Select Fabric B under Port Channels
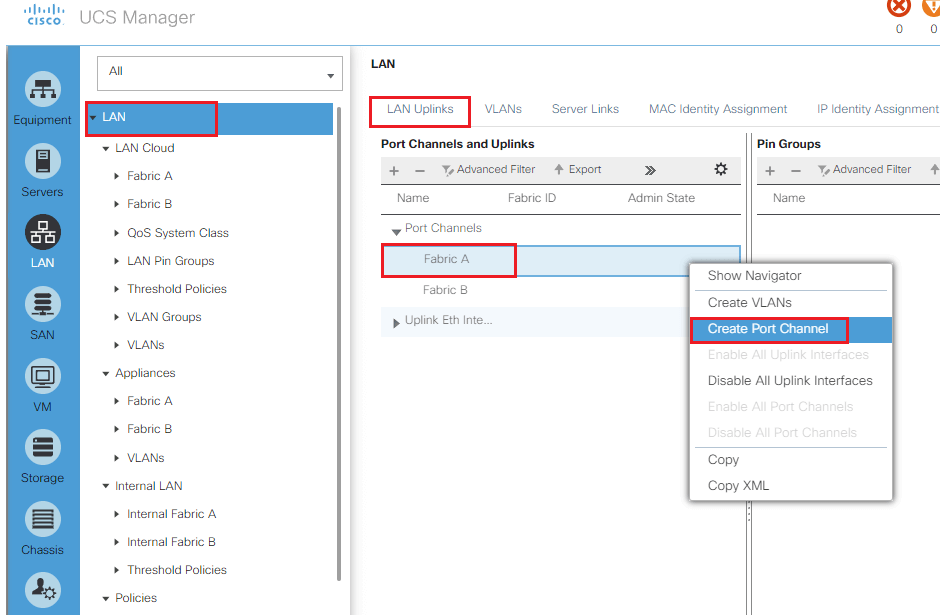The width and height of the screenshot is (940, 615). tap(445, 290)
